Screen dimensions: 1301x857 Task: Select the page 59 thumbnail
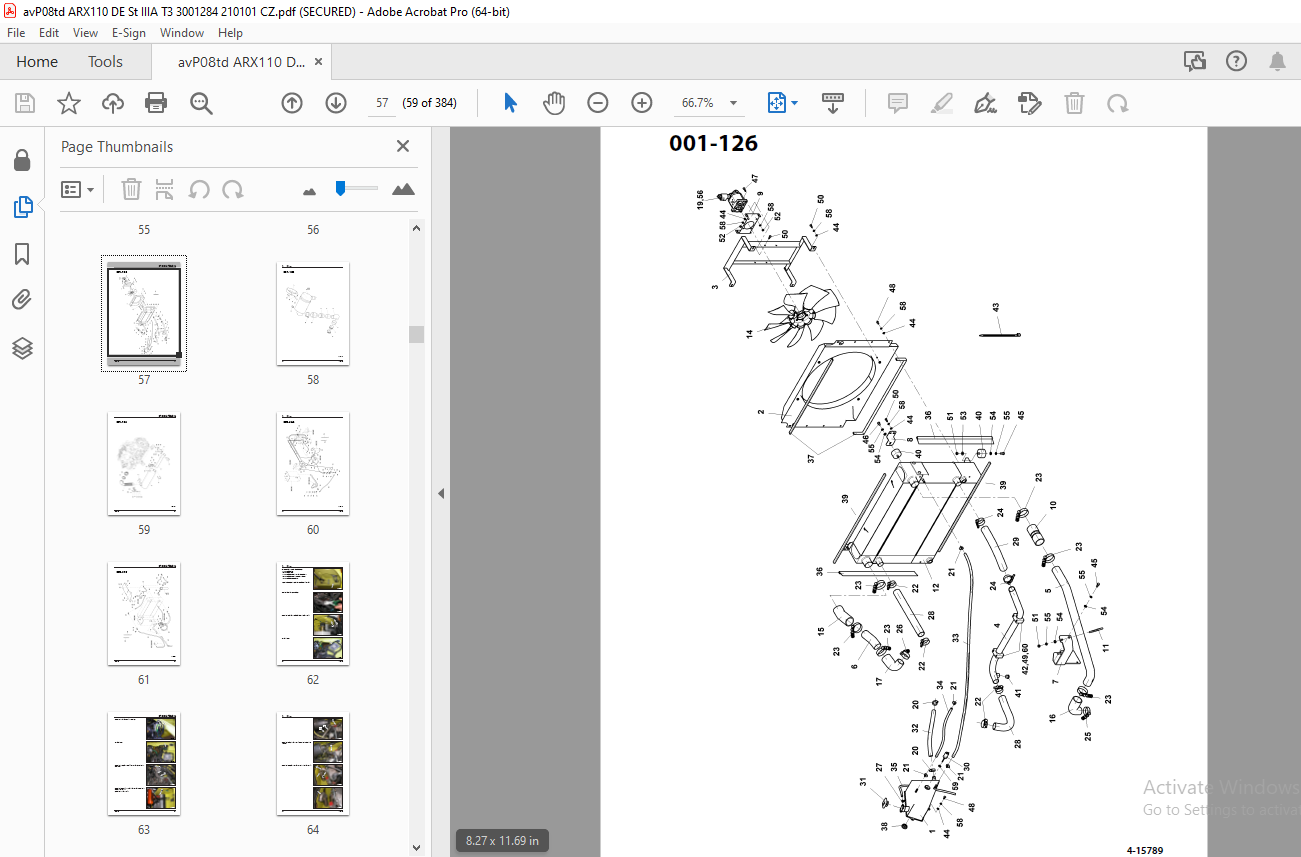pos(144,464)
